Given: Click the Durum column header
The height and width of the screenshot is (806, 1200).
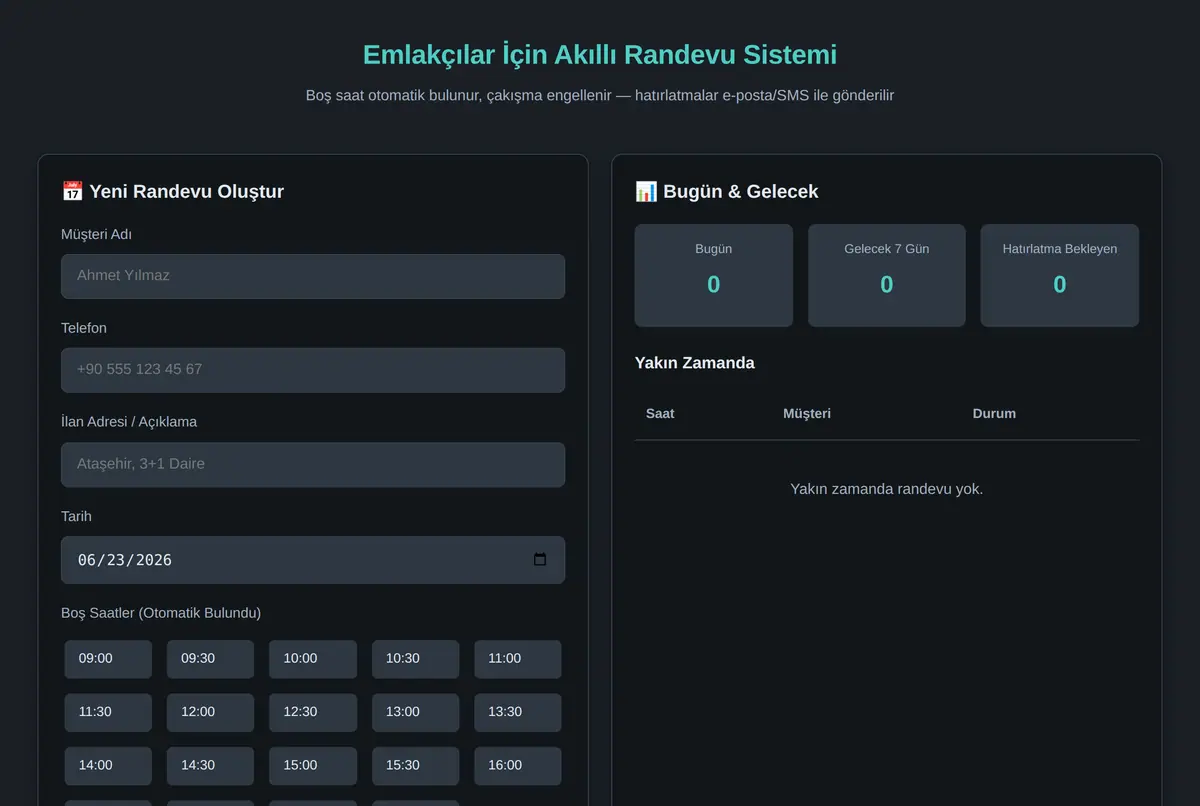Looking at the screenshot, I should pos(994,414).
